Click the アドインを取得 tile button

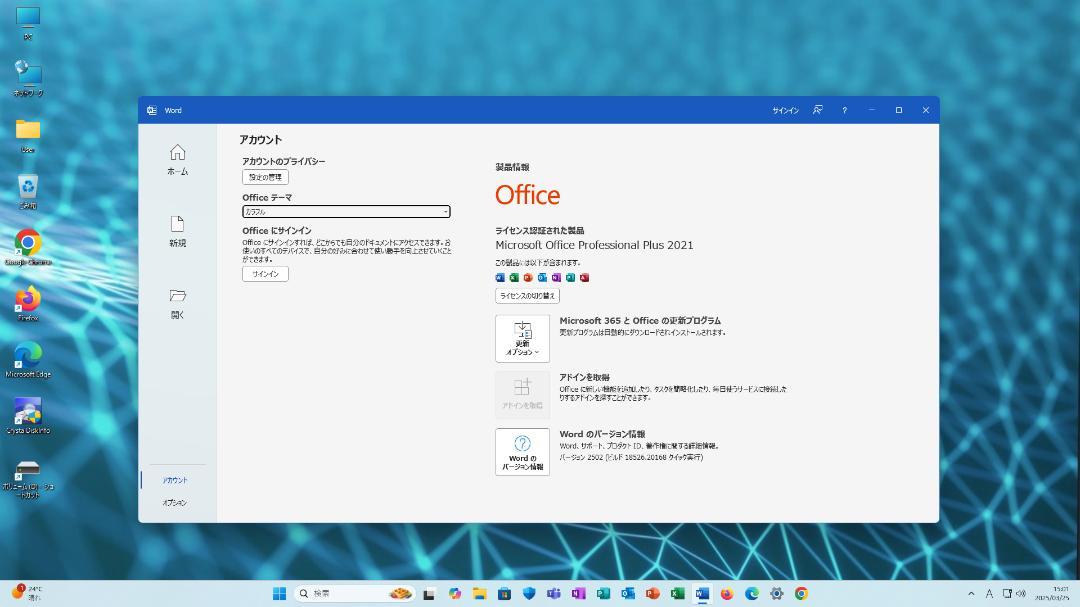click(522, 395)
